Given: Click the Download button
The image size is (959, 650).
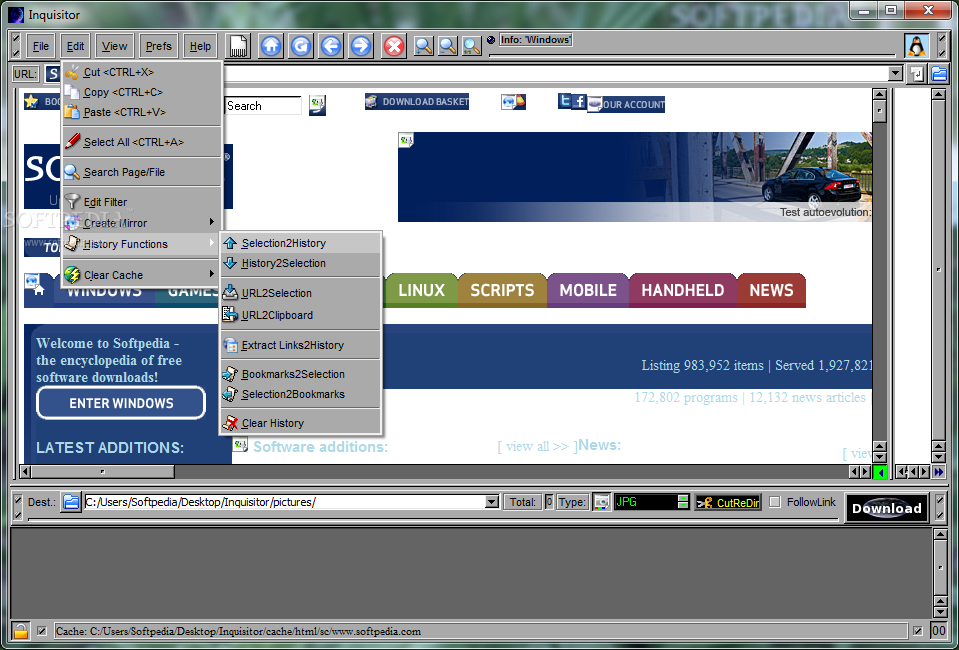Looking at the screenshot, I should 886,508.
